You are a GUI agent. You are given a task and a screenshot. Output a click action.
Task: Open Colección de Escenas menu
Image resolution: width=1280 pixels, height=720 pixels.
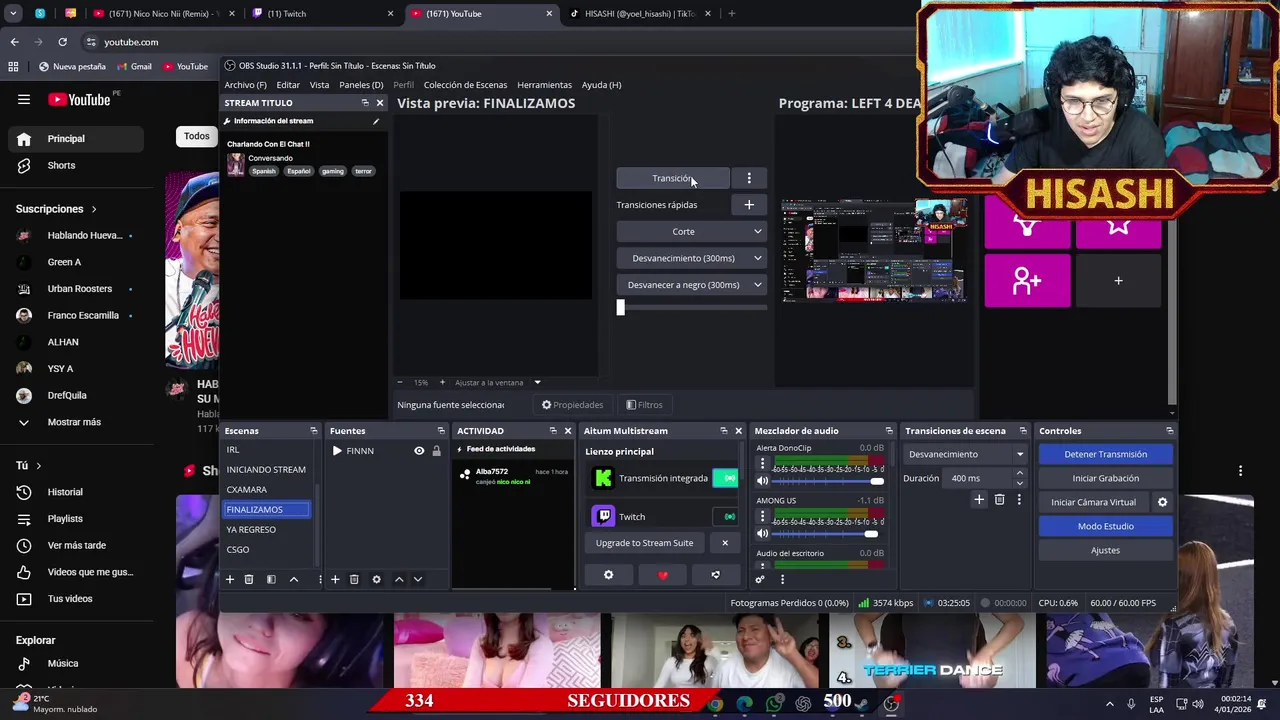[x=465, y=85]
